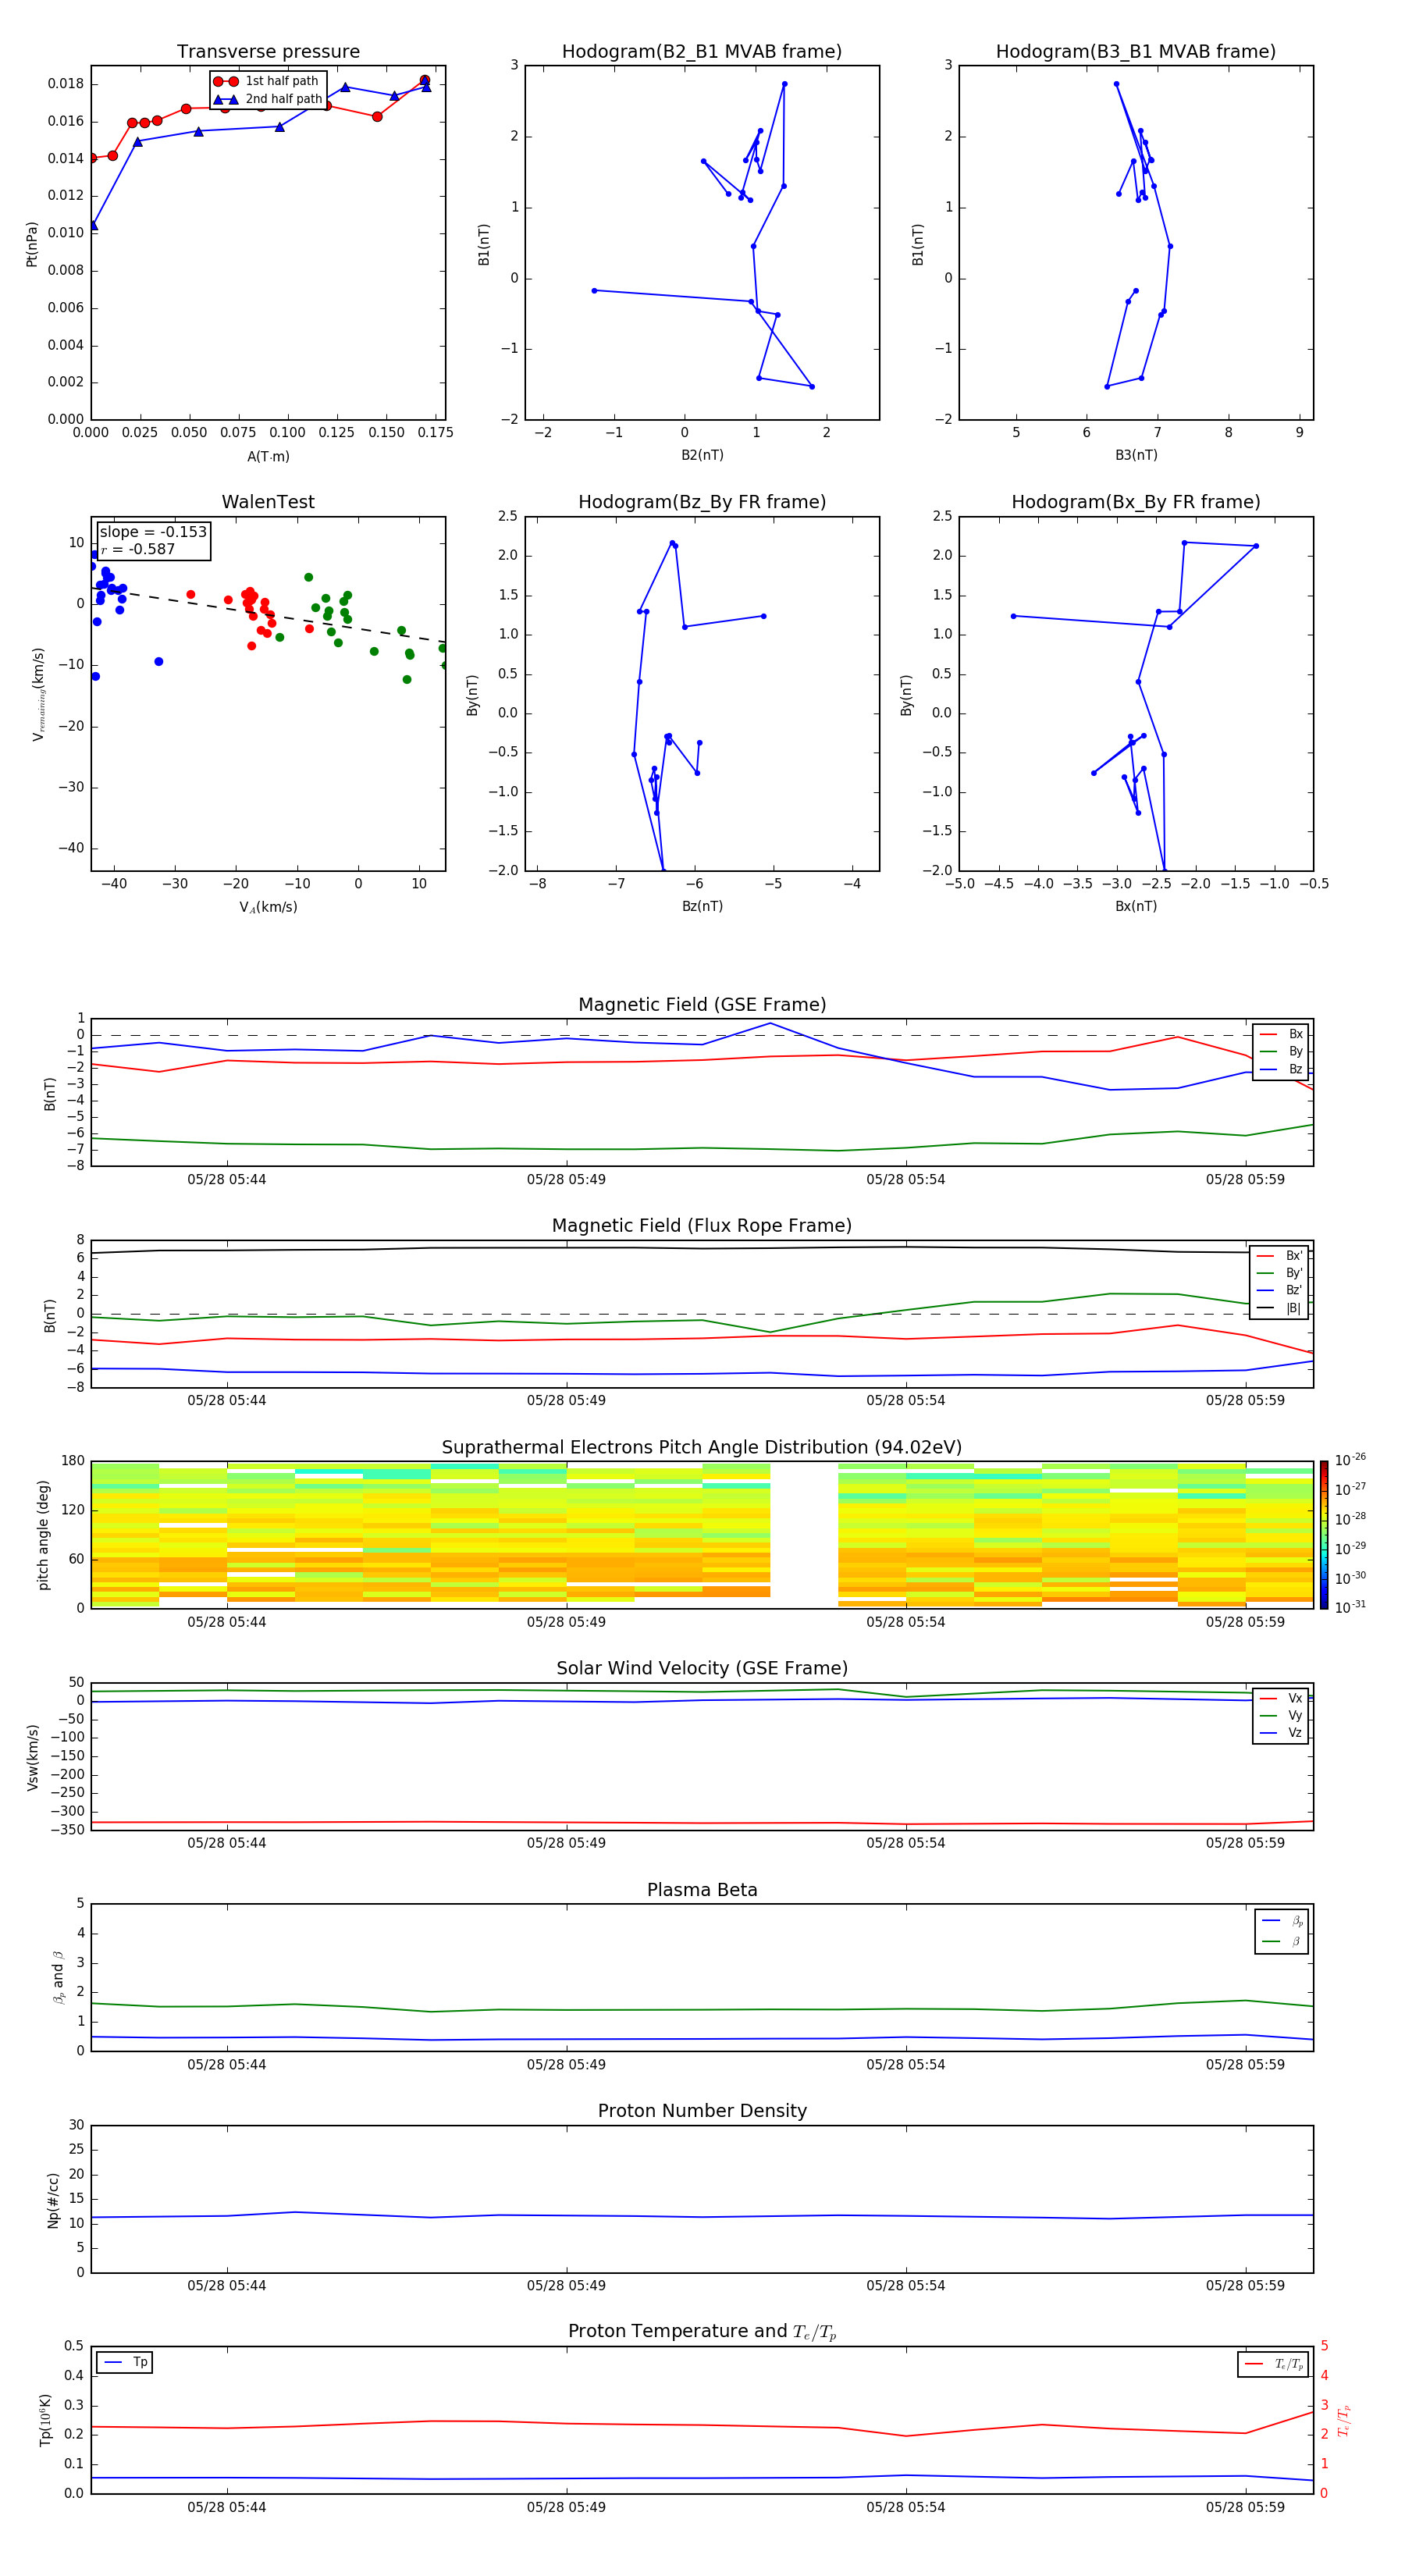Click the Te/Tp legend in Proton Temperature plot
Viewport: 1405px width, 2576px height.
click(x=1274, y=2364)
